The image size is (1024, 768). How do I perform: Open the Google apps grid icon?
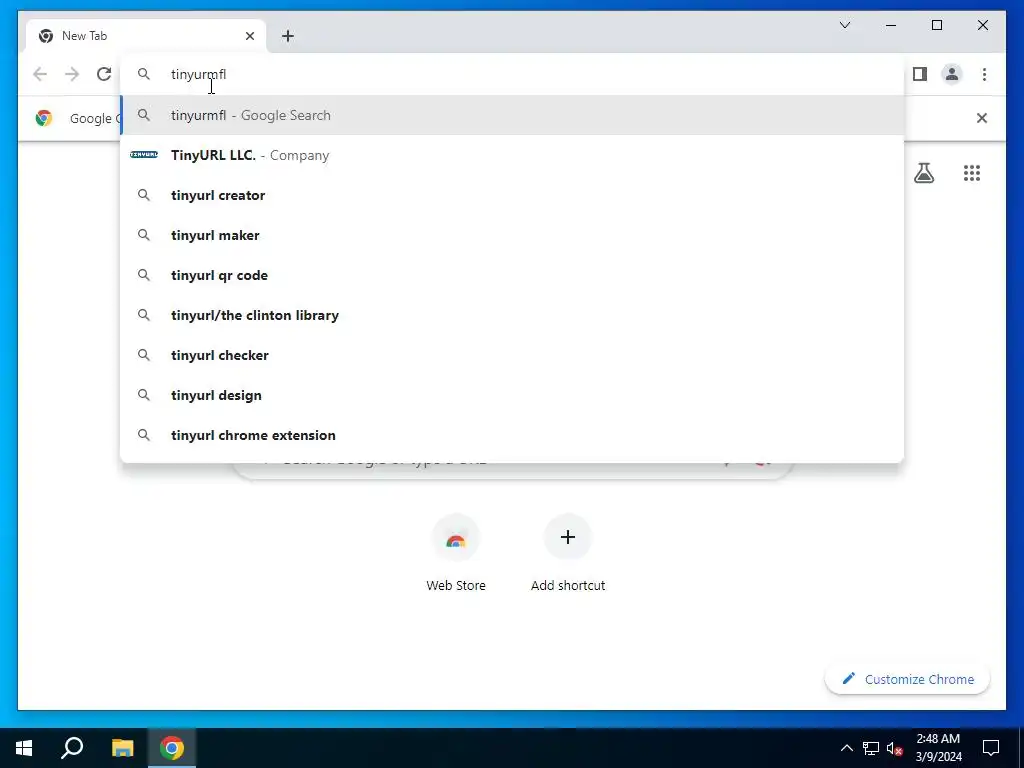pyautogui.click(x=972, y=173)
